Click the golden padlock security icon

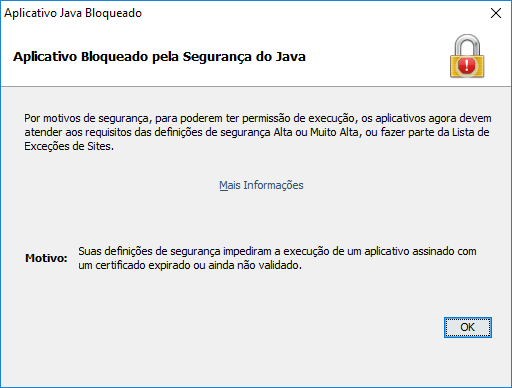click(467, 56)
